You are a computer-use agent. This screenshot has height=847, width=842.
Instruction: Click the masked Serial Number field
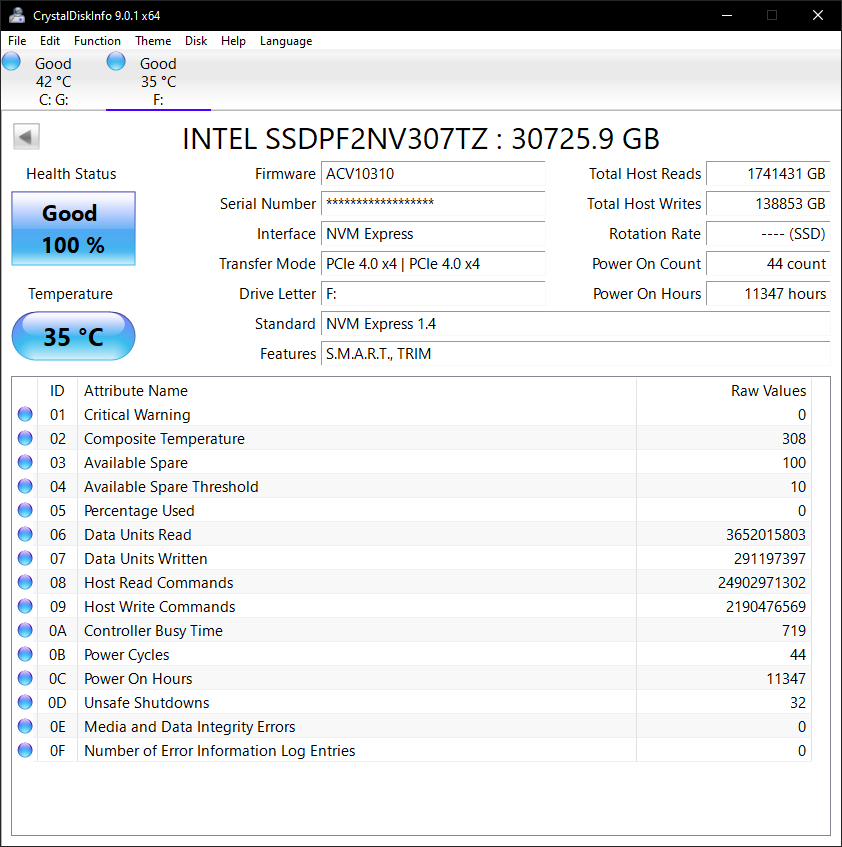click(x=433, y=204)
